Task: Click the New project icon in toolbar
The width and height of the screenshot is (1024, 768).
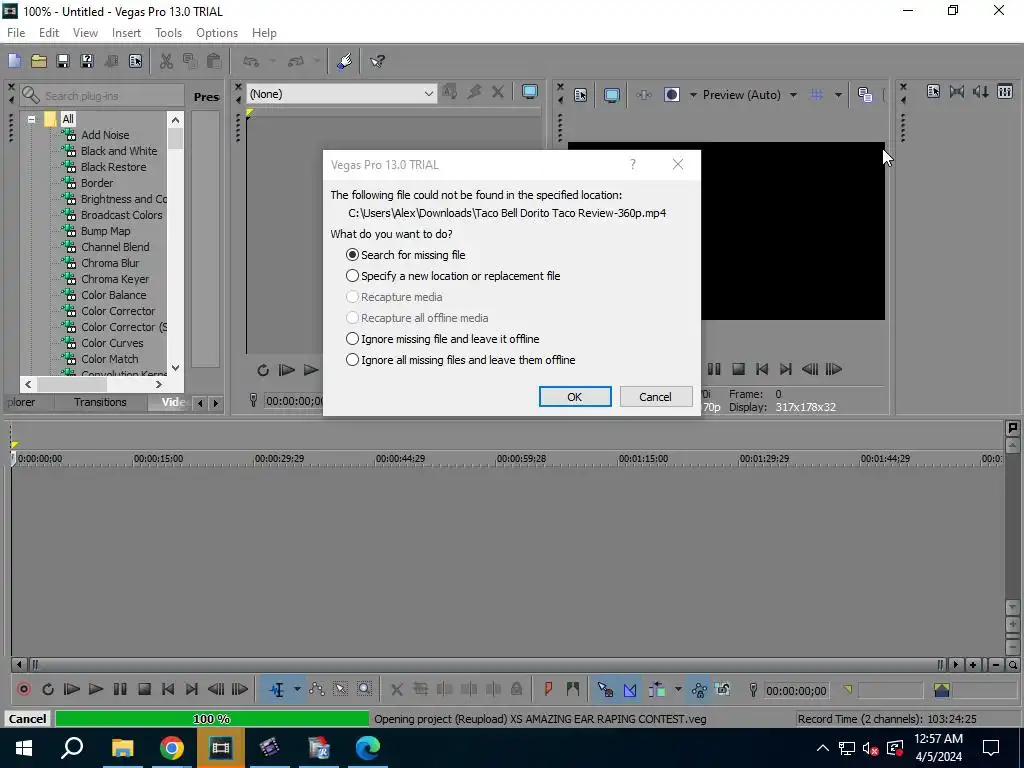Action: coord(14,61)
